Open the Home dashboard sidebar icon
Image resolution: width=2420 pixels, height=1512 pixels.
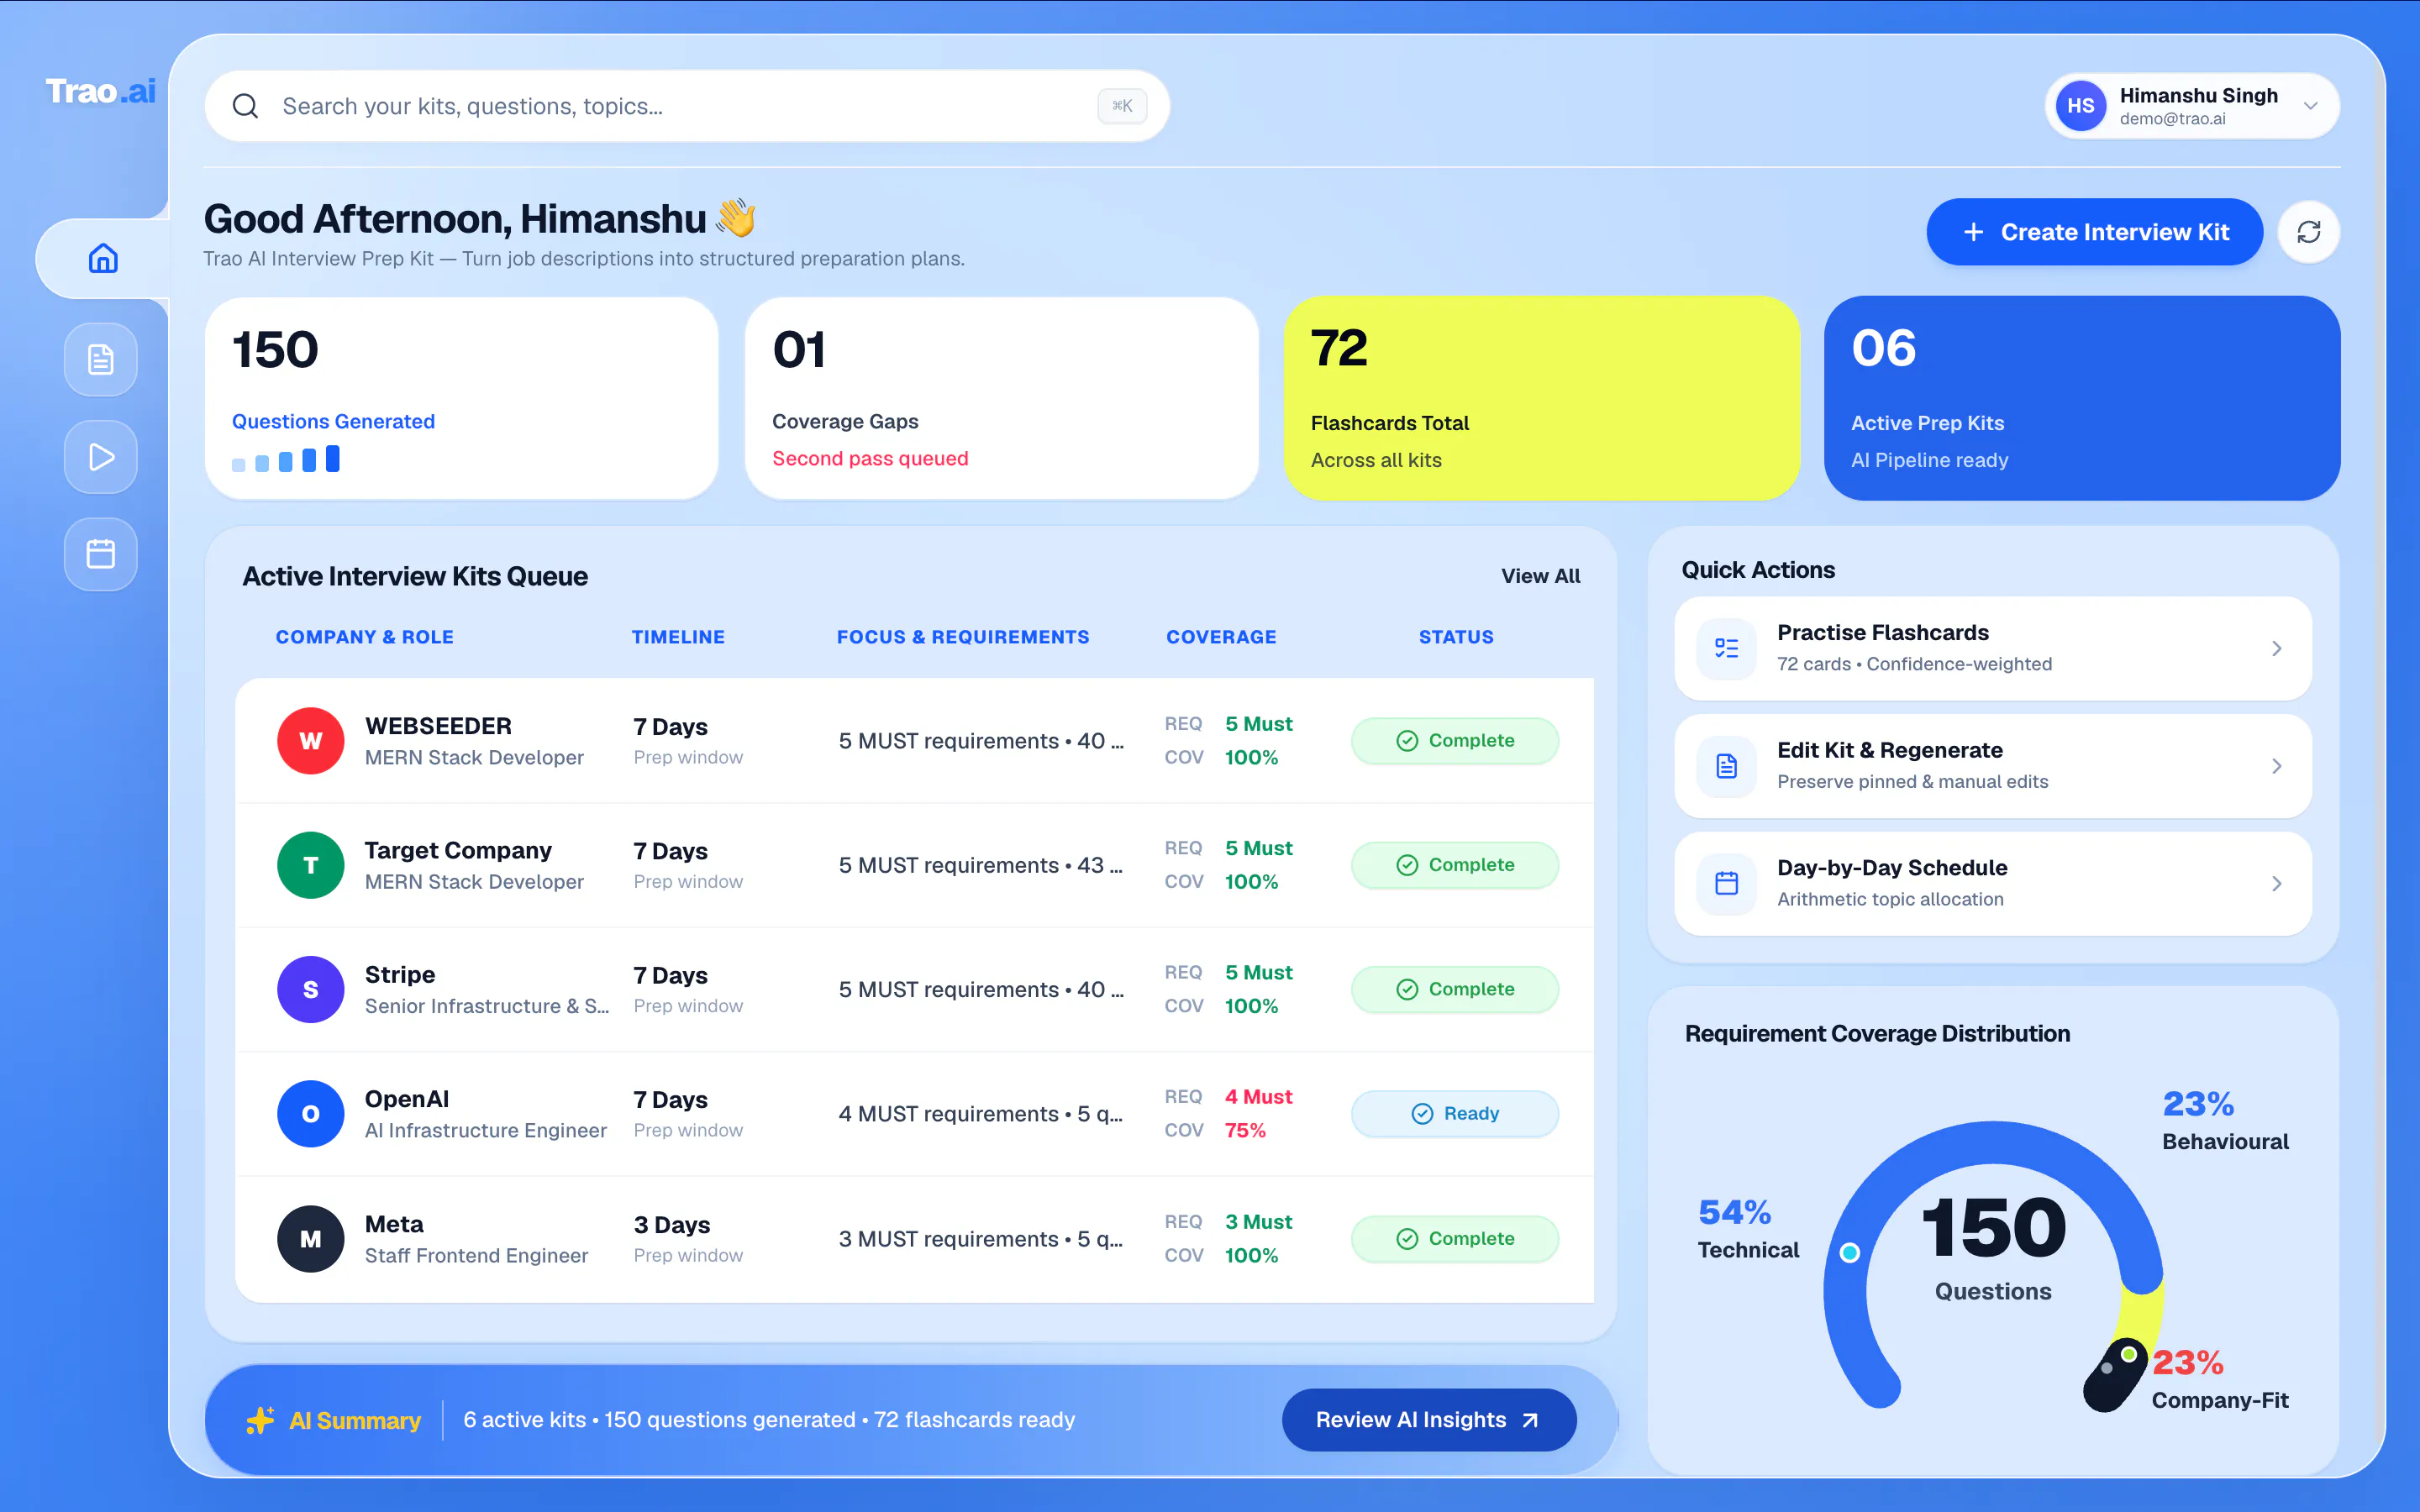click(x=103, y=258)
